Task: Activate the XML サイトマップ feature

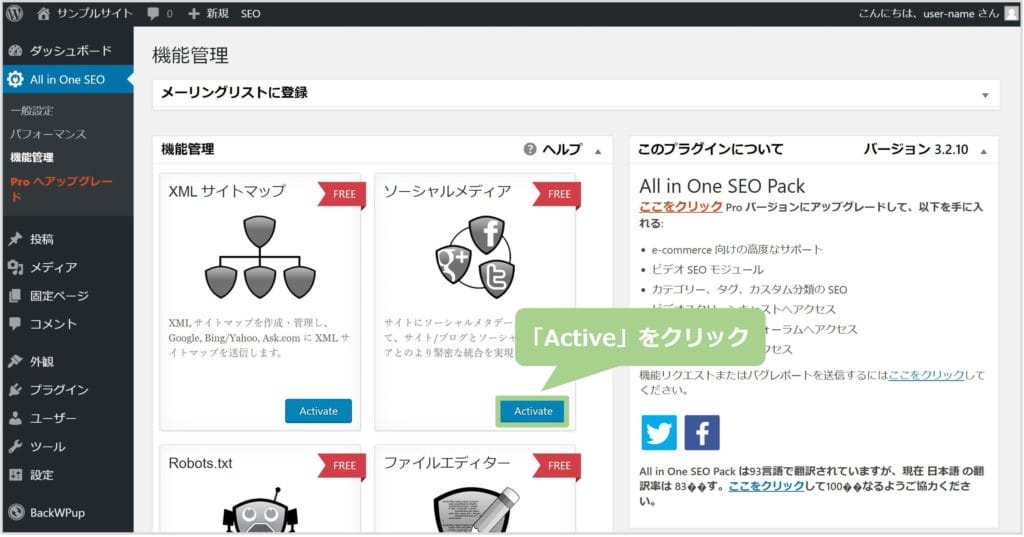Action: (318, 411)
